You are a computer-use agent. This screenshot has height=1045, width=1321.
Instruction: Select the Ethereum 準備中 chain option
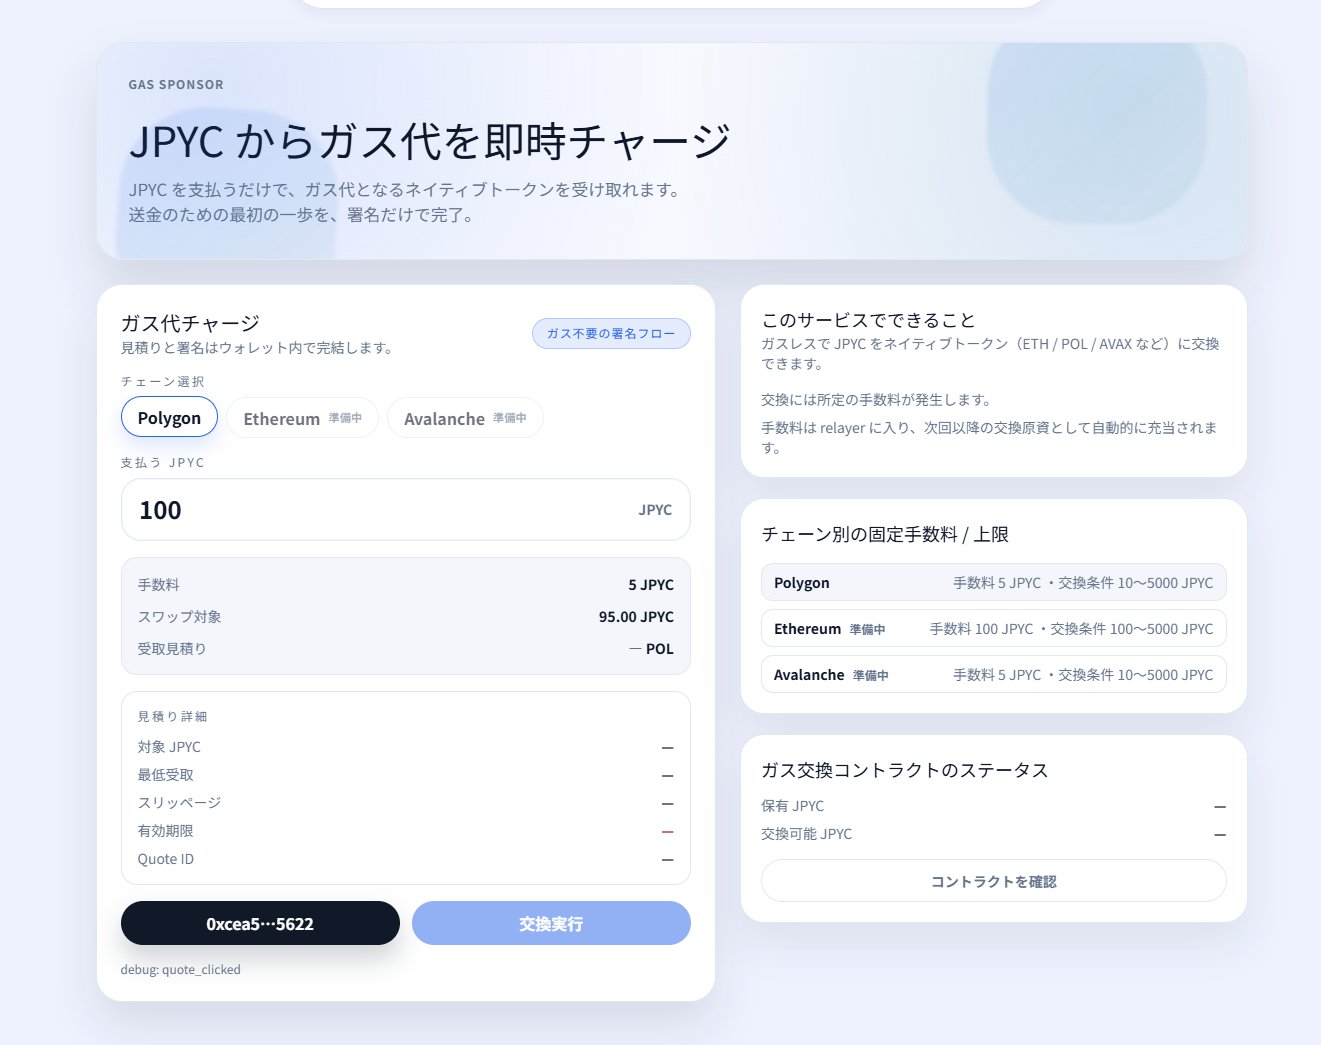[x=302, y=418]
